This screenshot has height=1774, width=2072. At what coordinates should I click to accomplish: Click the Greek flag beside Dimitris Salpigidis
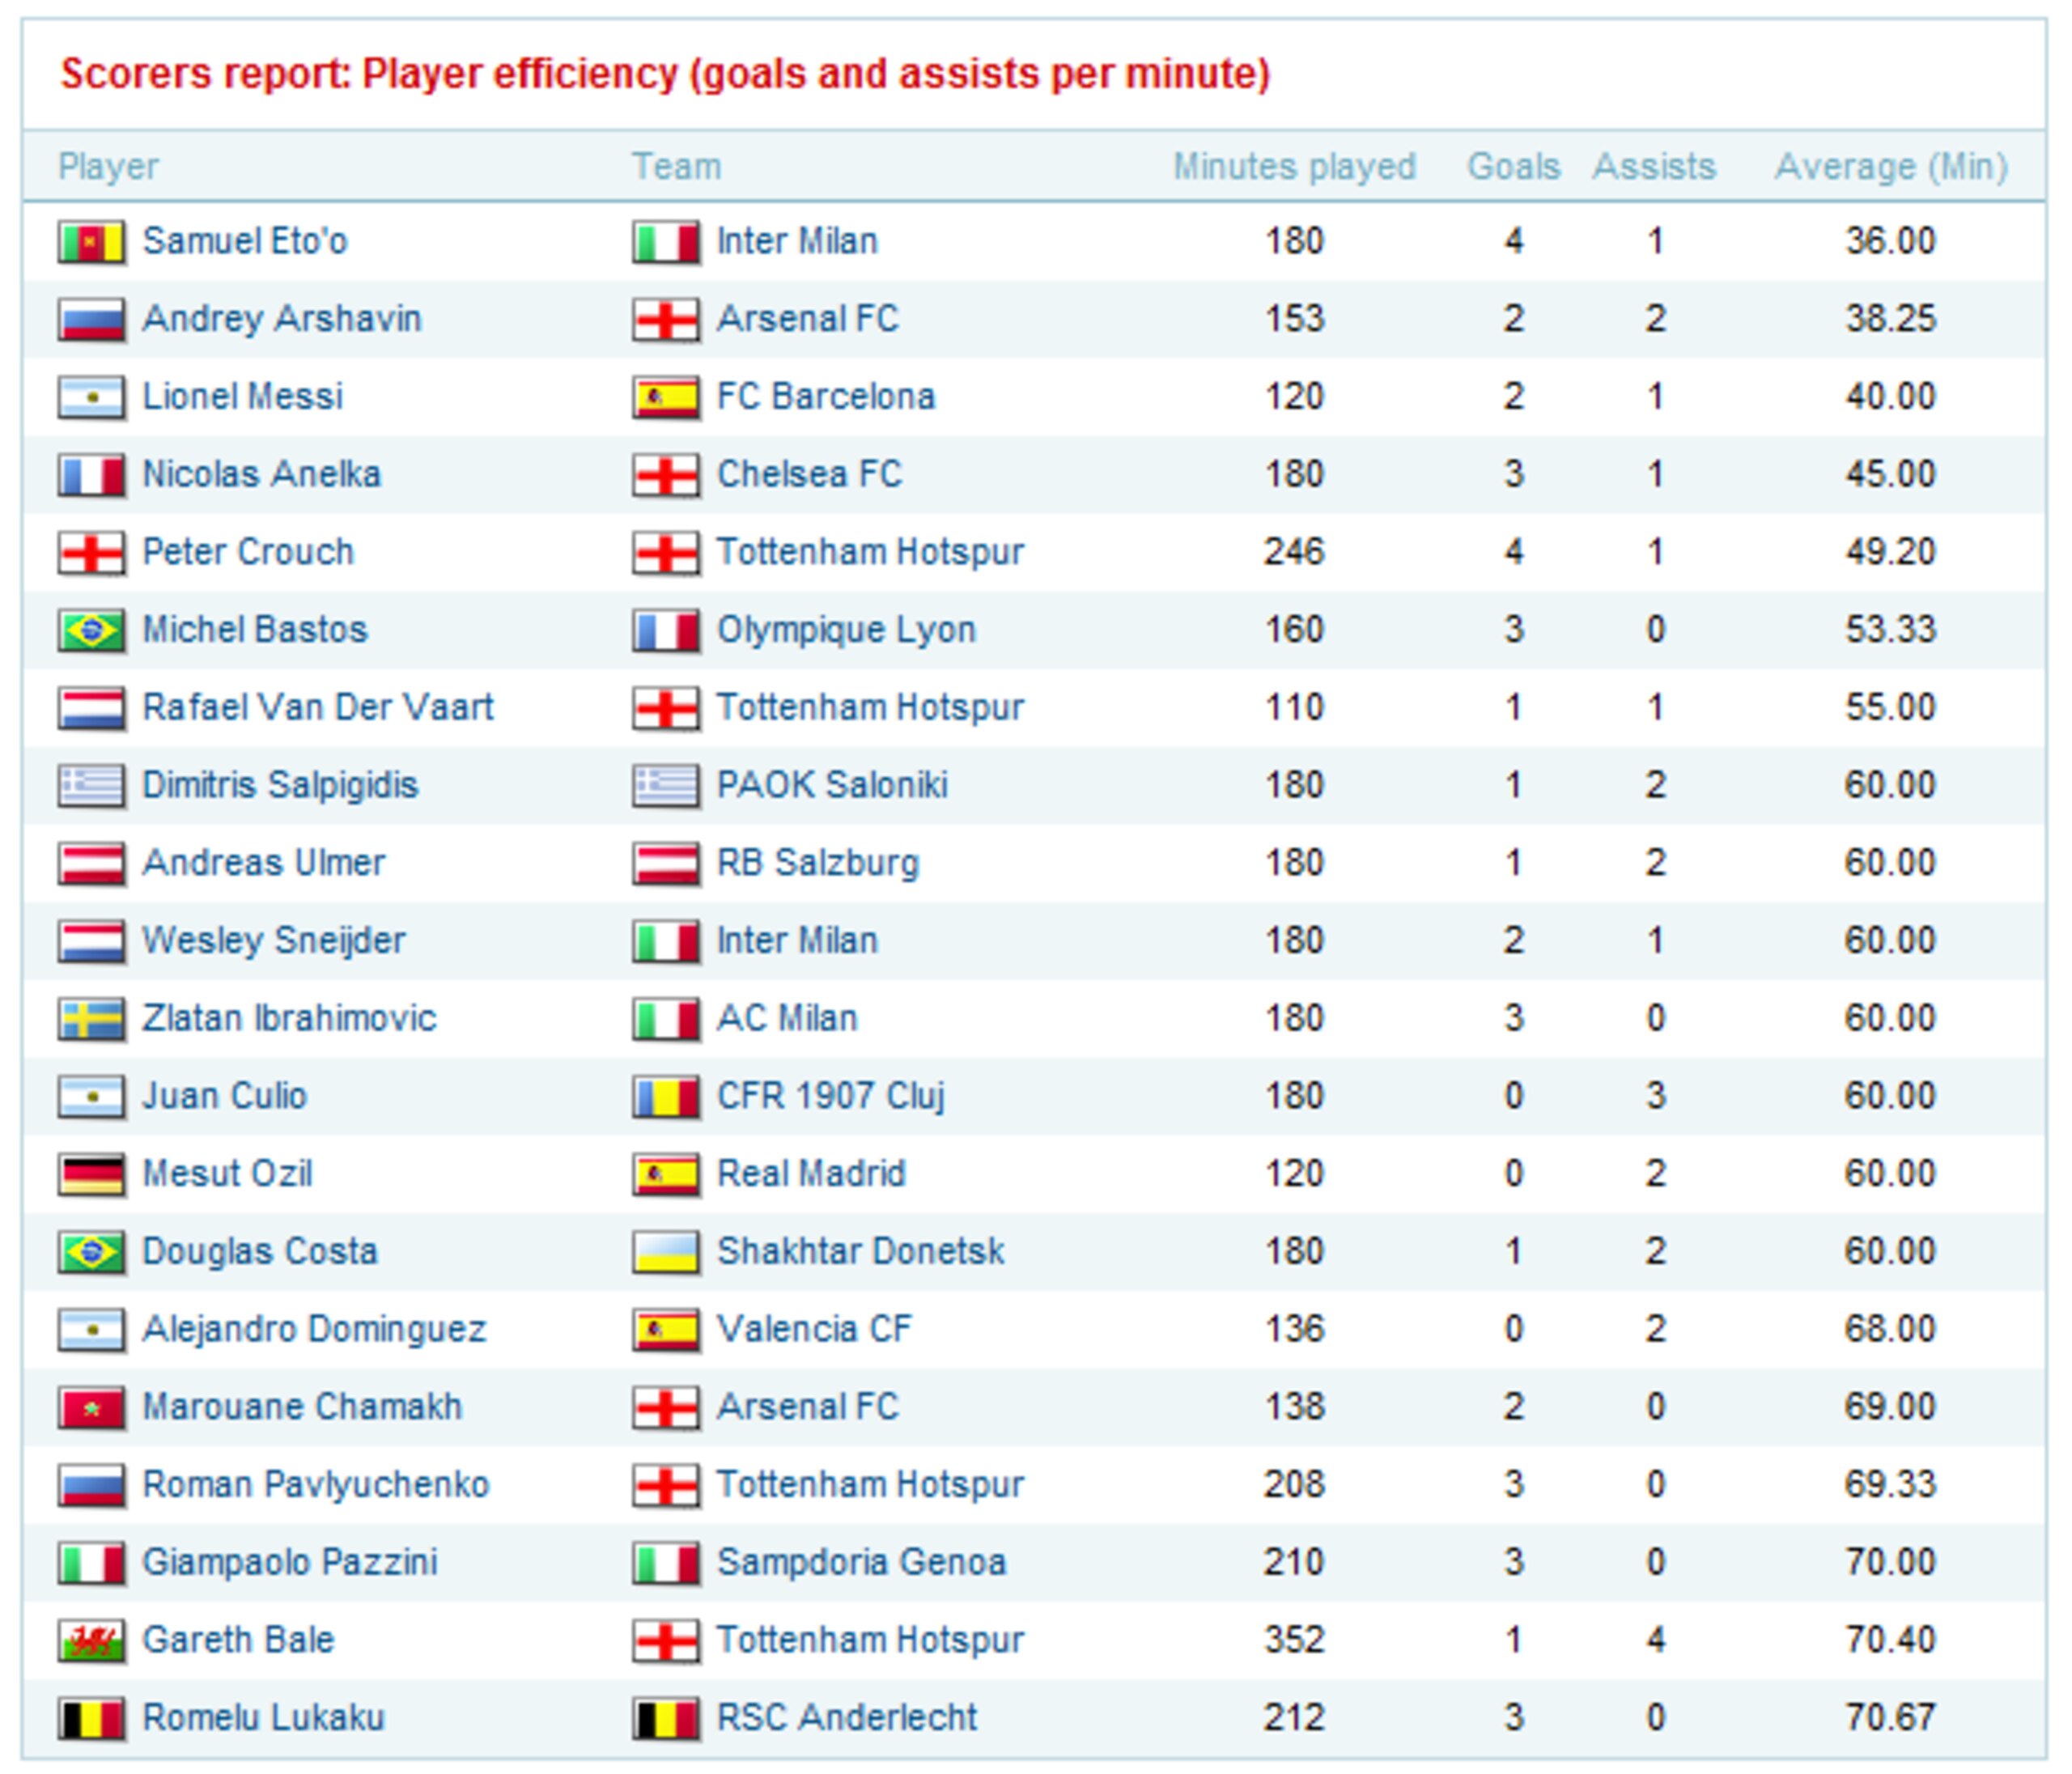click(92, 786)
